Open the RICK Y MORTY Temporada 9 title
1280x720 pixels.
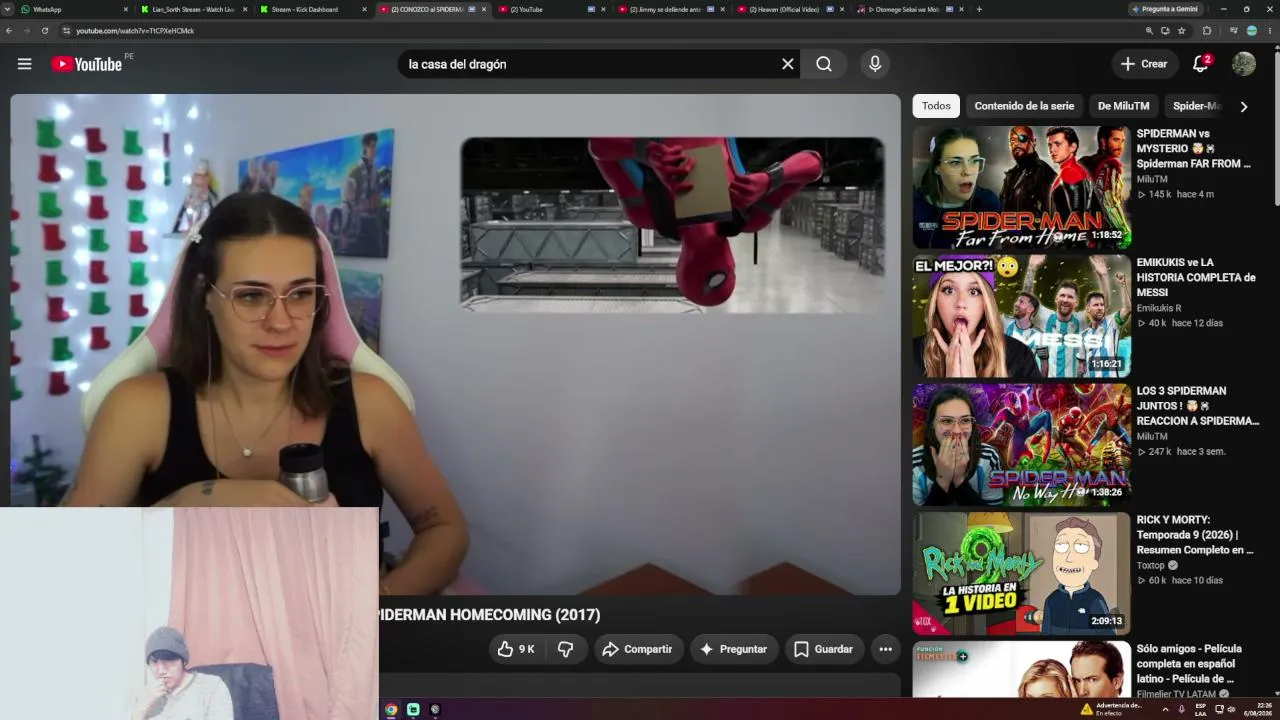pyautogui.click(x=1194, y=535)
